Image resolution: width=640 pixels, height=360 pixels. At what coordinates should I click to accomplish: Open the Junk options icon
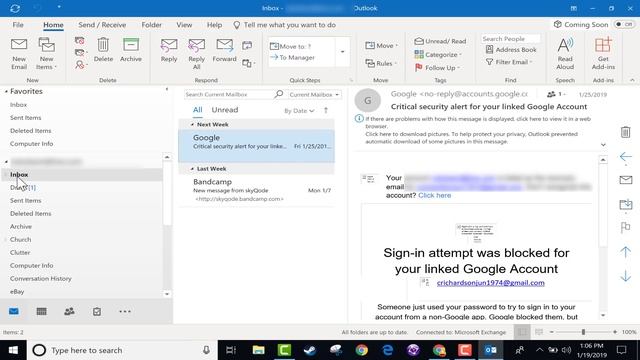pos(80,65)
